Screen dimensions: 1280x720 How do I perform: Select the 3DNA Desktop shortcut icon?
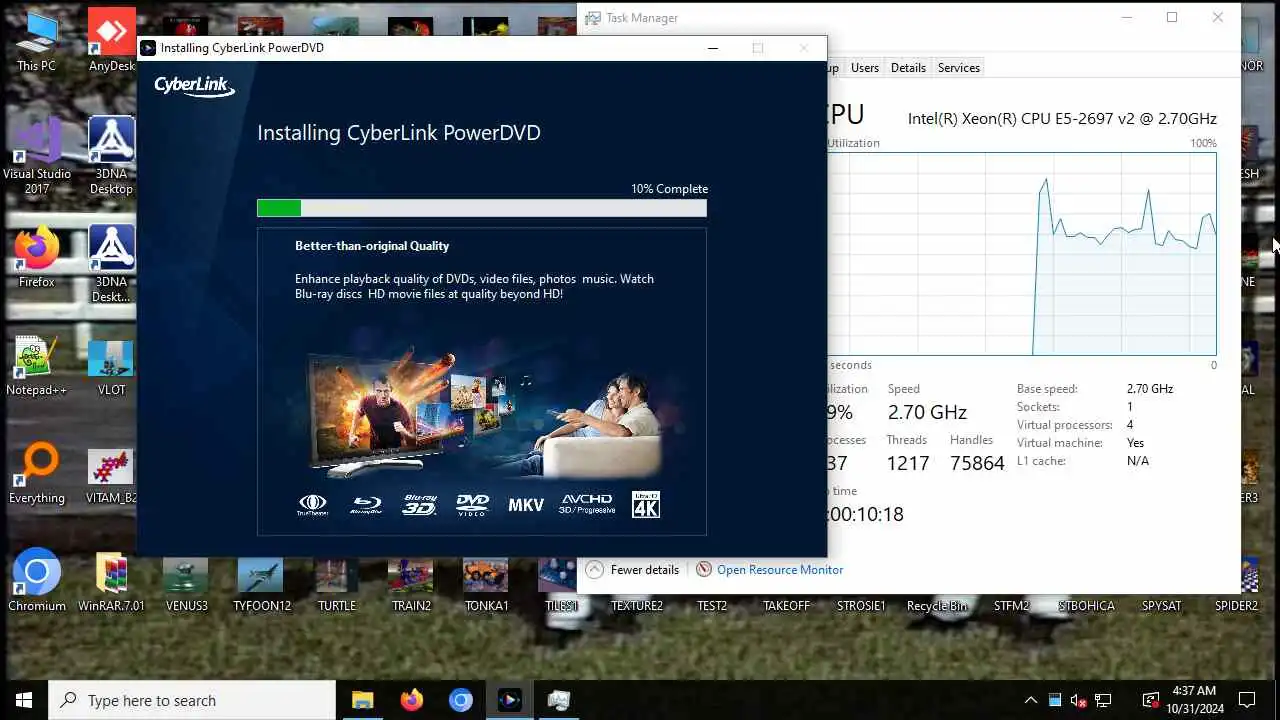click(x=111, y=155)
